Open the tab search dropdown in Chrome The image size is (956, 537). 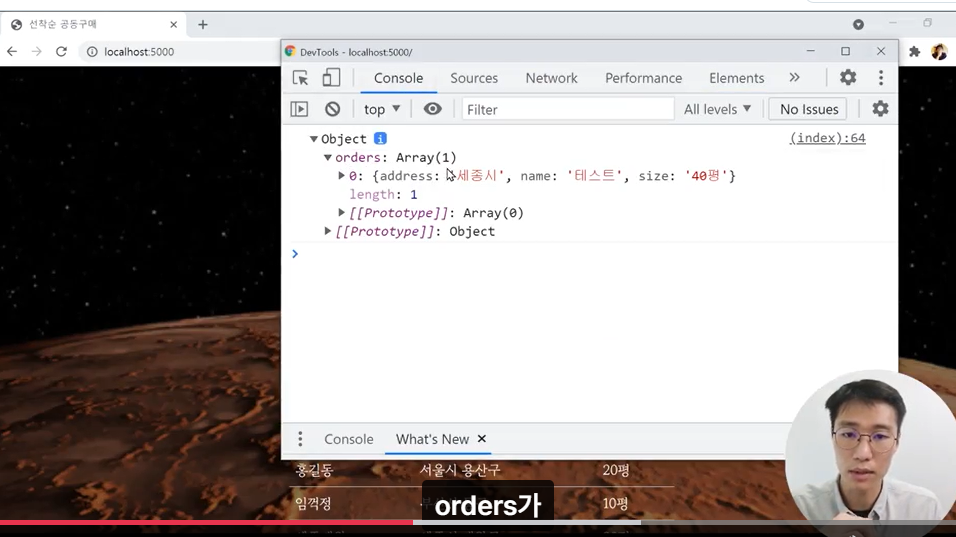[x=858, y=24]
